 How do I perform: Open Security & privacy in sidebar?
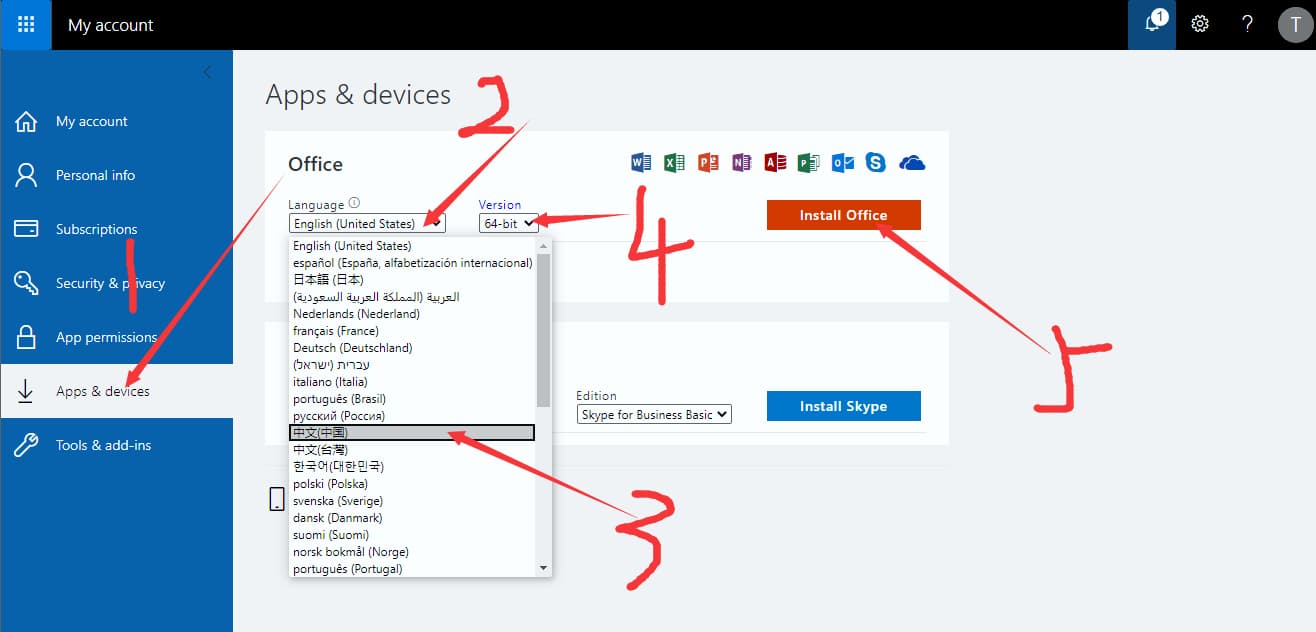[x=117, y=283]
